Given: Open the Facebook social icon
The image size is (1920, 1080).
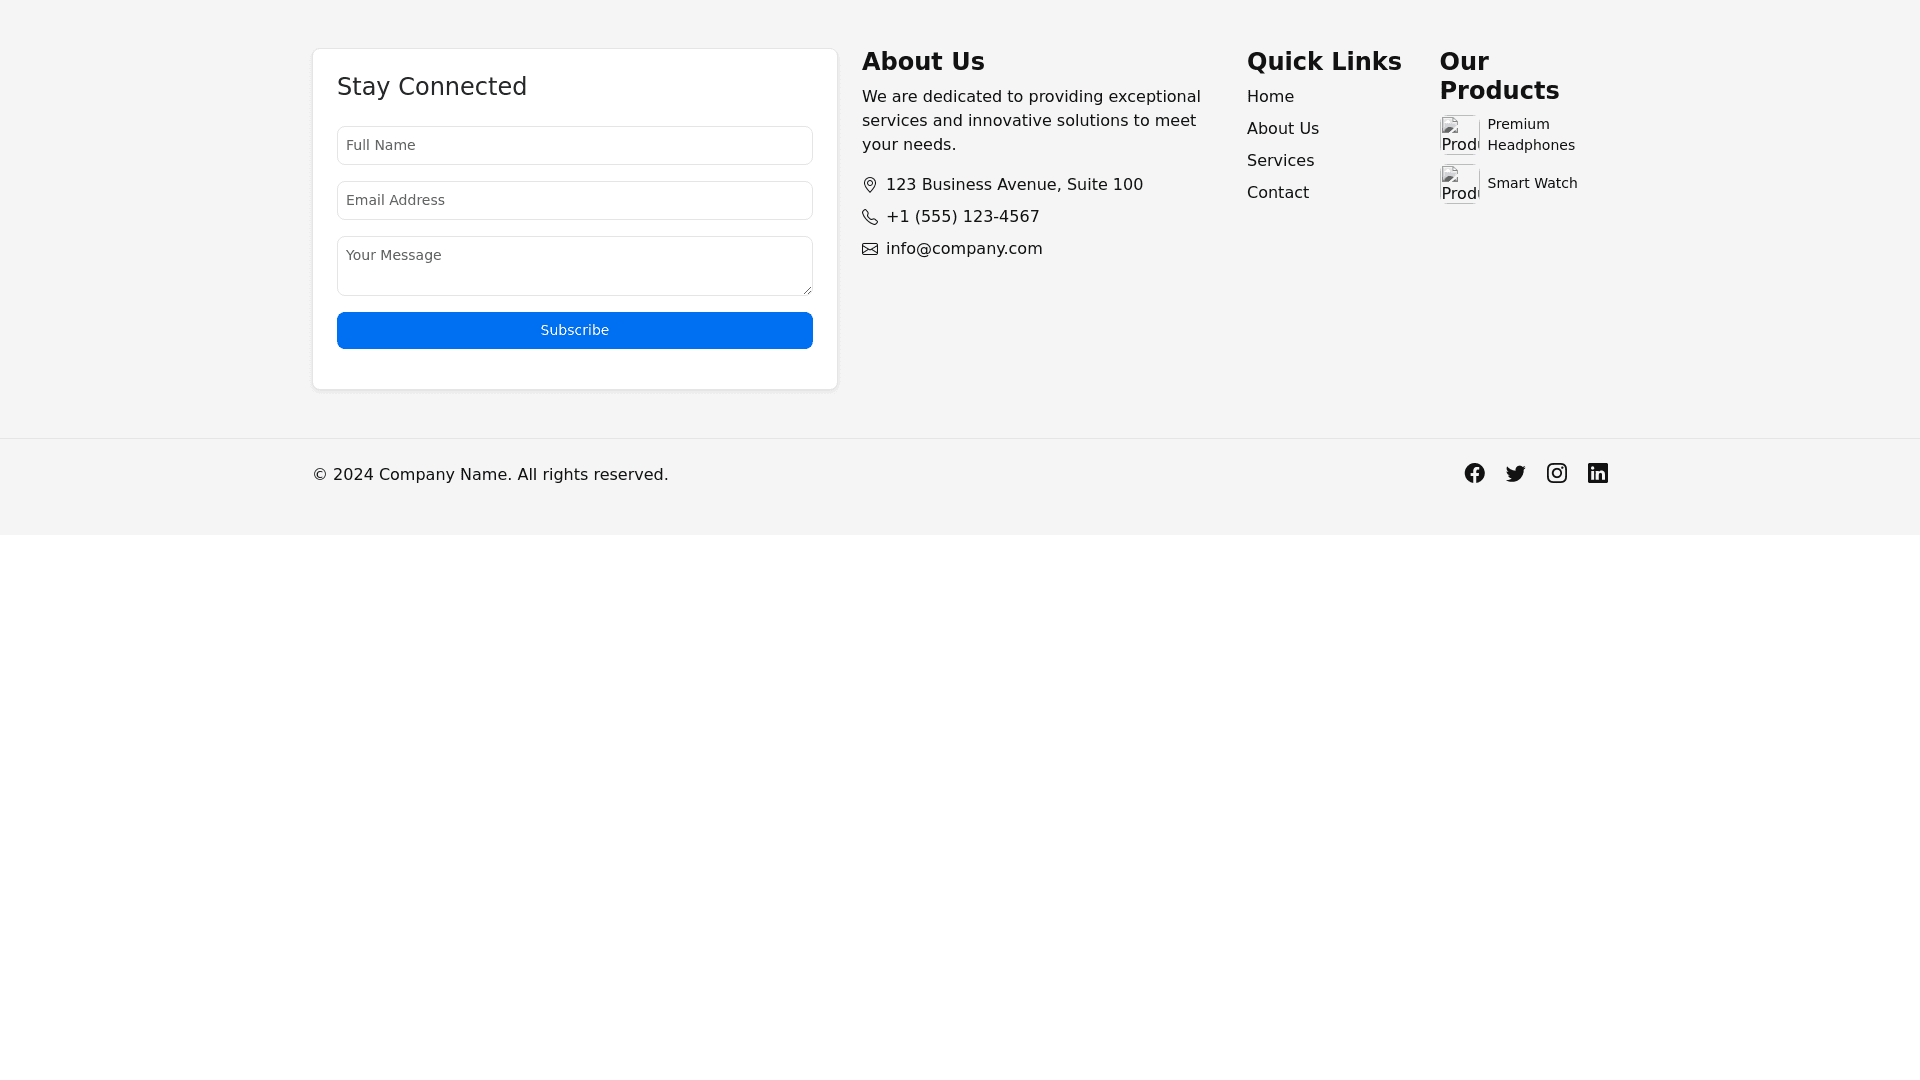Looking at the screenshot, I should tap(1474, 473).
